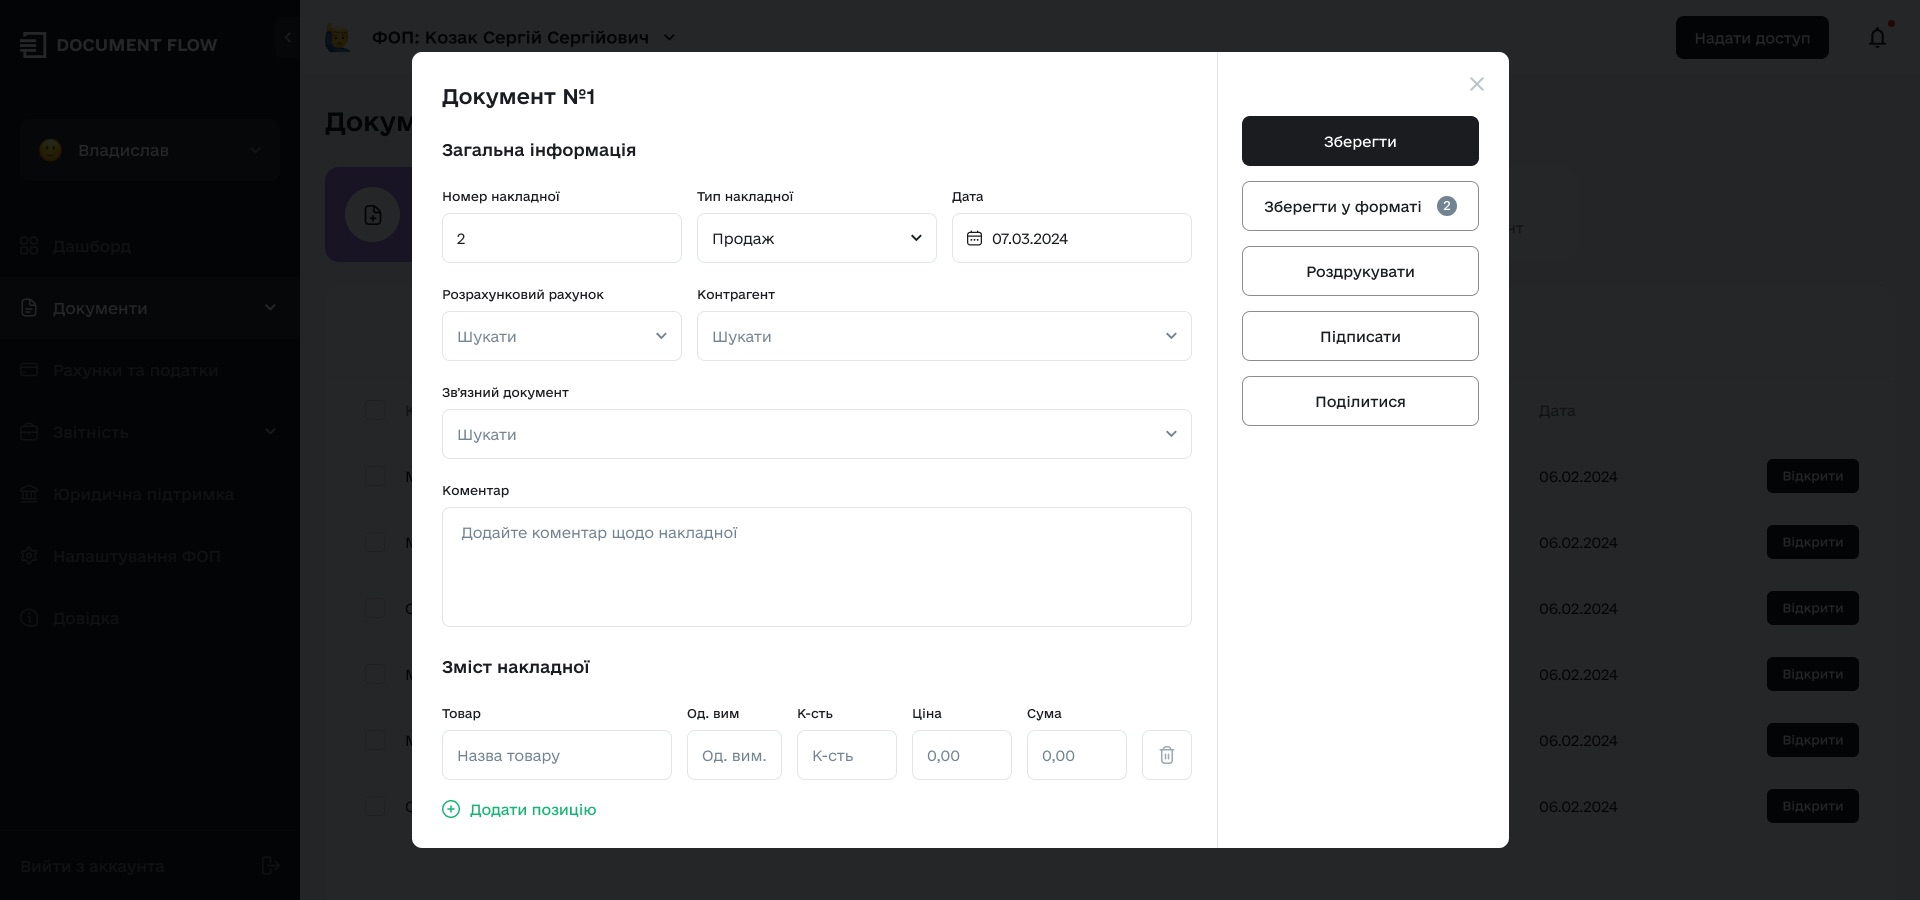
Task: Open the Зв'язний документ search dropdown
Action: click(817, 434)
